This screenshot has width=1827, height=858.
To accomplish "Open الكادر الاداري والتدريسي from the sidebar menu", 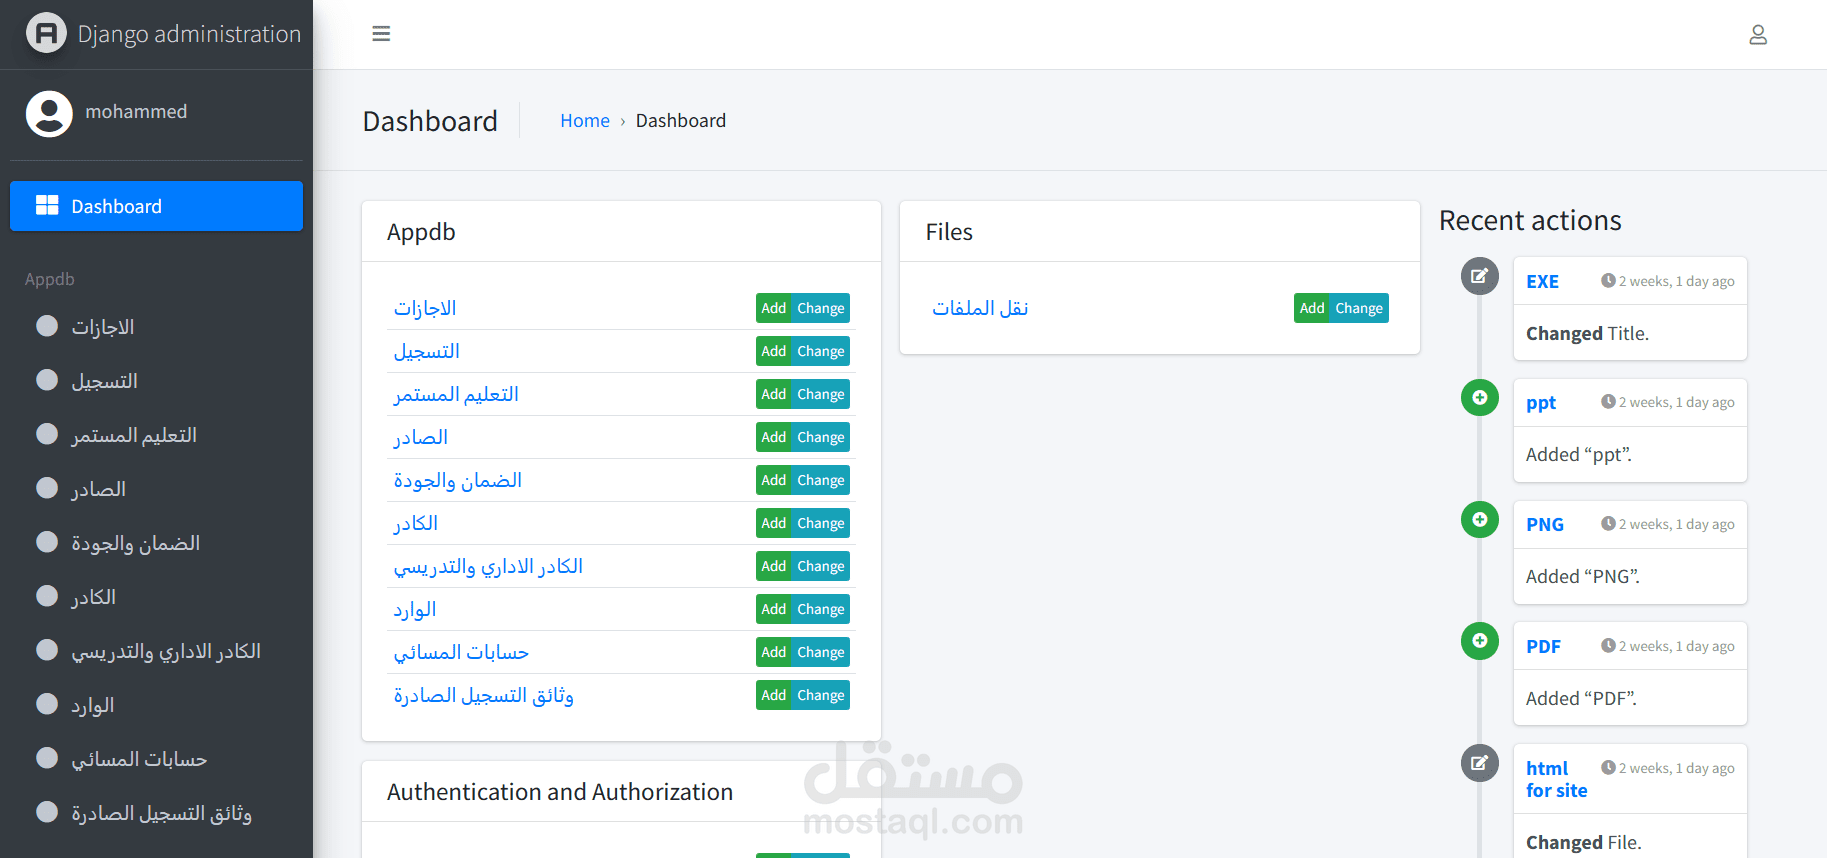I will tap(156, 651).
